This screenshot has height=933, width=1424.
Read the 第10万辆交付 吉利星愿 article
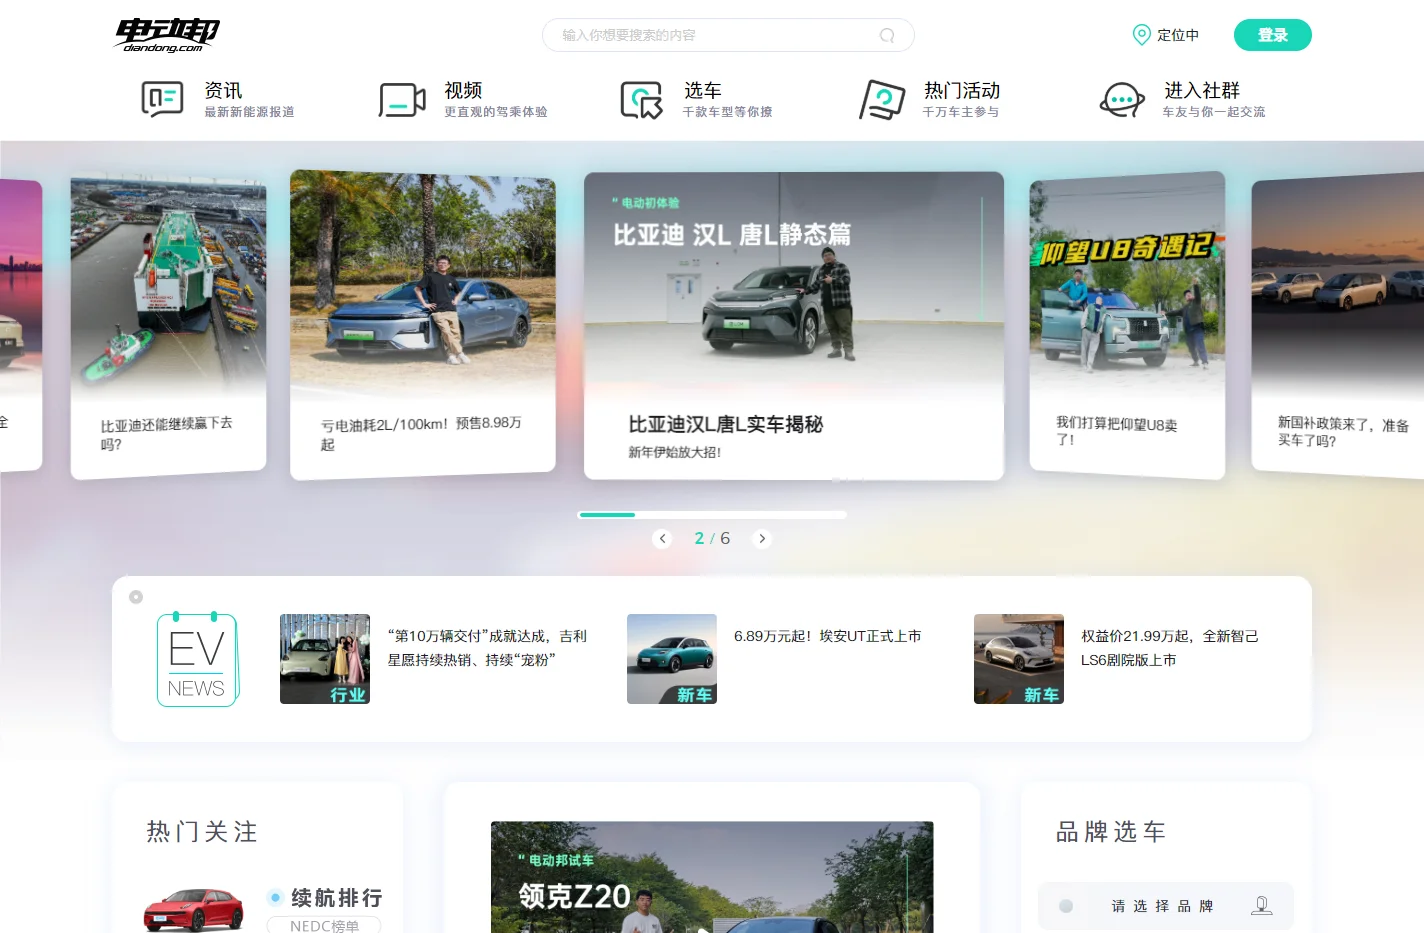click(487, 648)
